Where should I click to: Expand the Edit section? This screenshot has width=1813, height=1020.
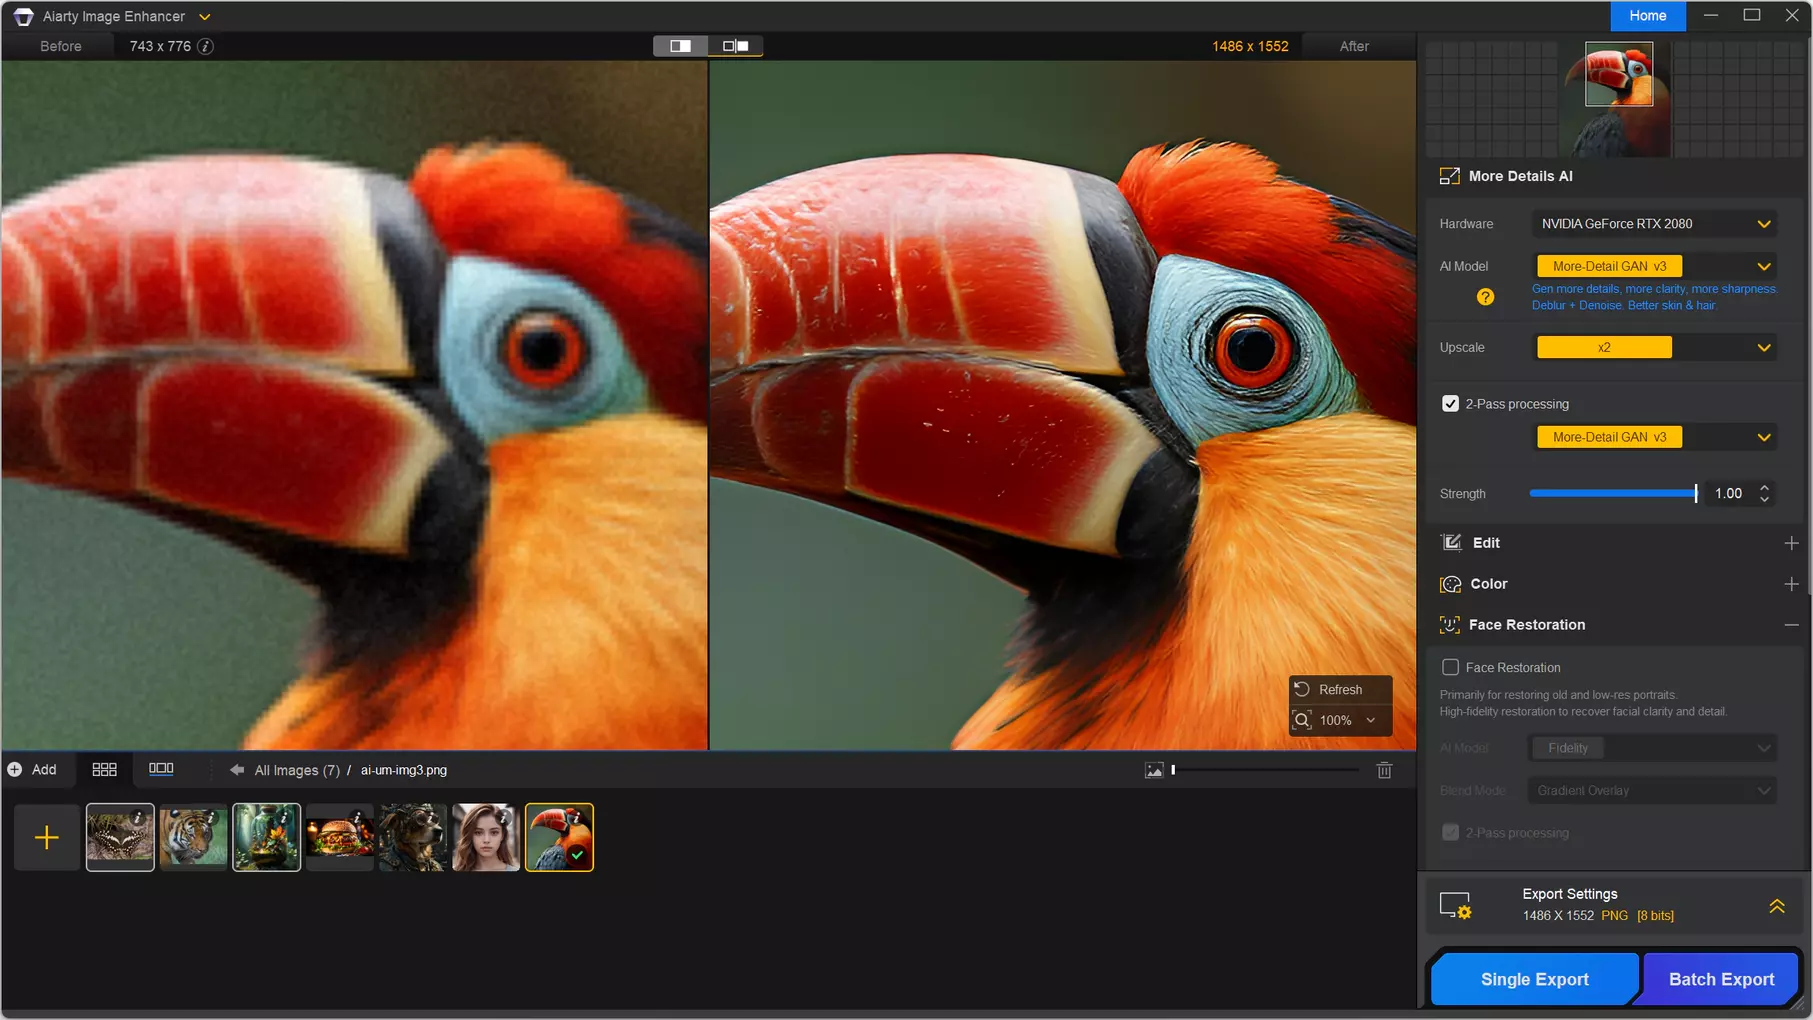coord(1791,543)
